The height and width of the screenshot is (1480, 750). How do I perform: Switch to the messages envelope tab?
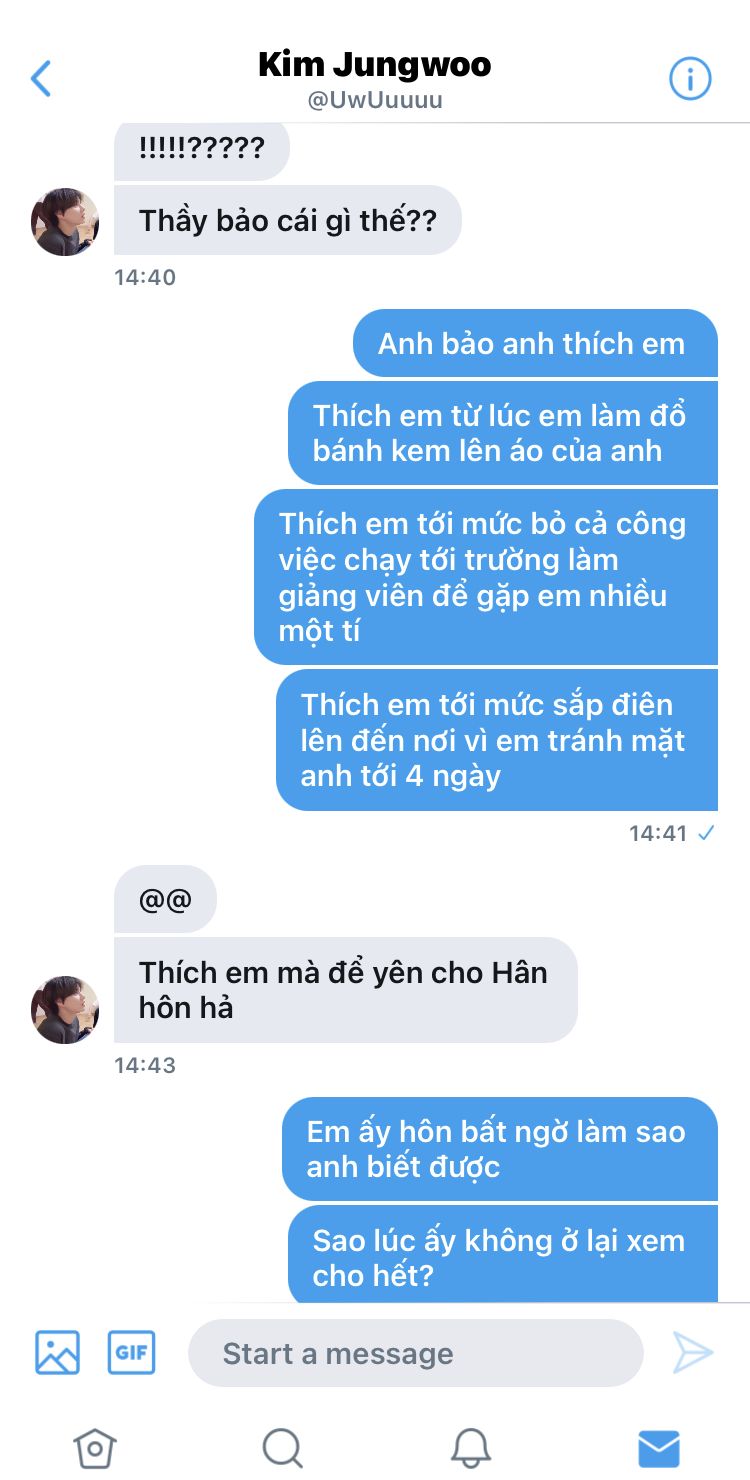659,1447
